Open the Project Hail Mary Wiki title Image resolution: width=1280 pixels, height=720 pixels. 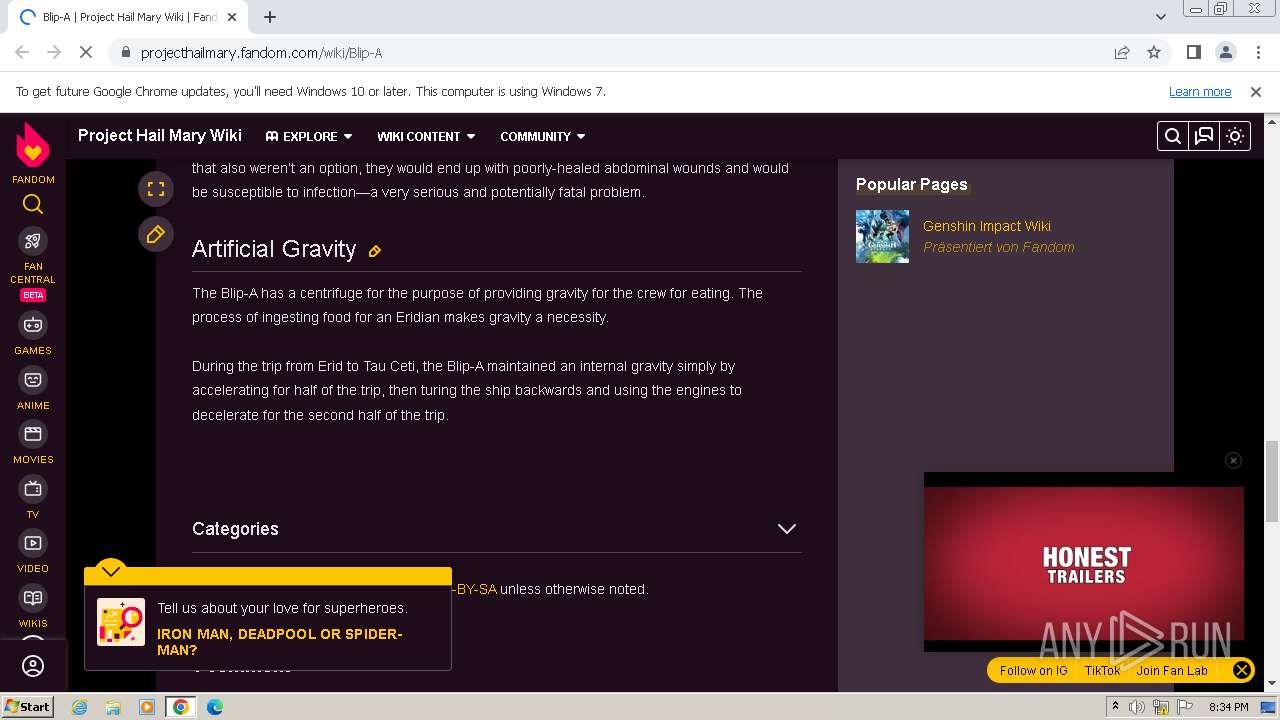click(160, 135)
